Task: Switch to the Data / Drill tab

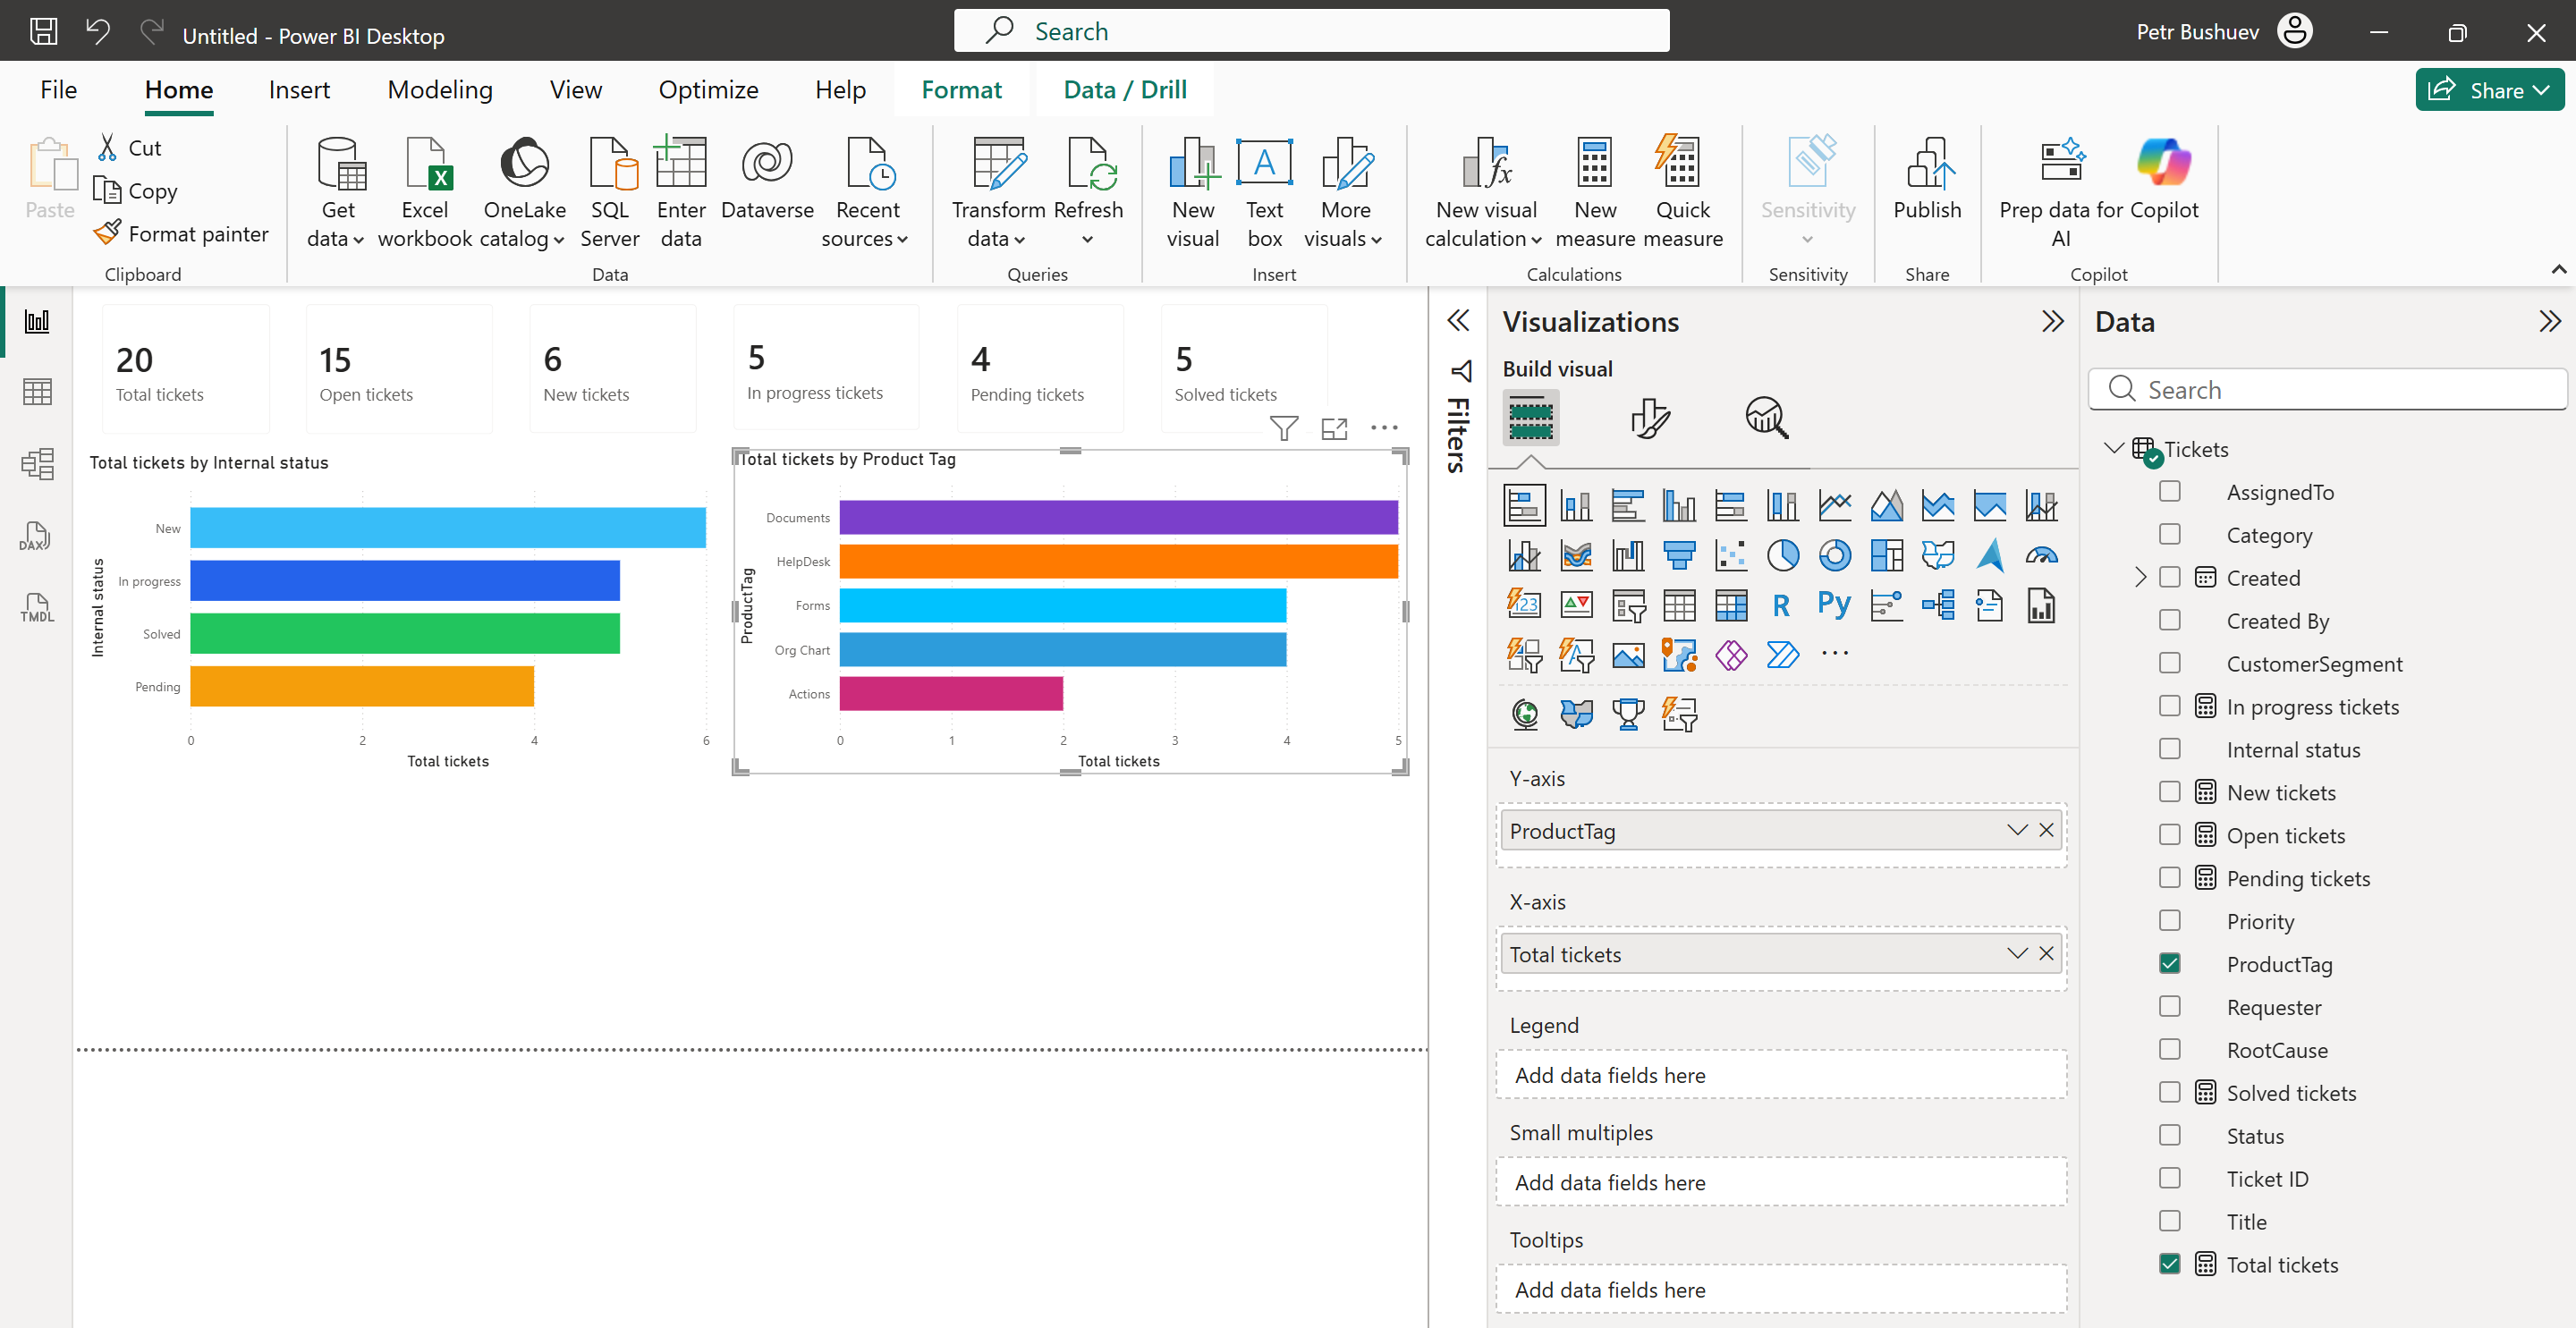Action: [x=1125, y=90]
